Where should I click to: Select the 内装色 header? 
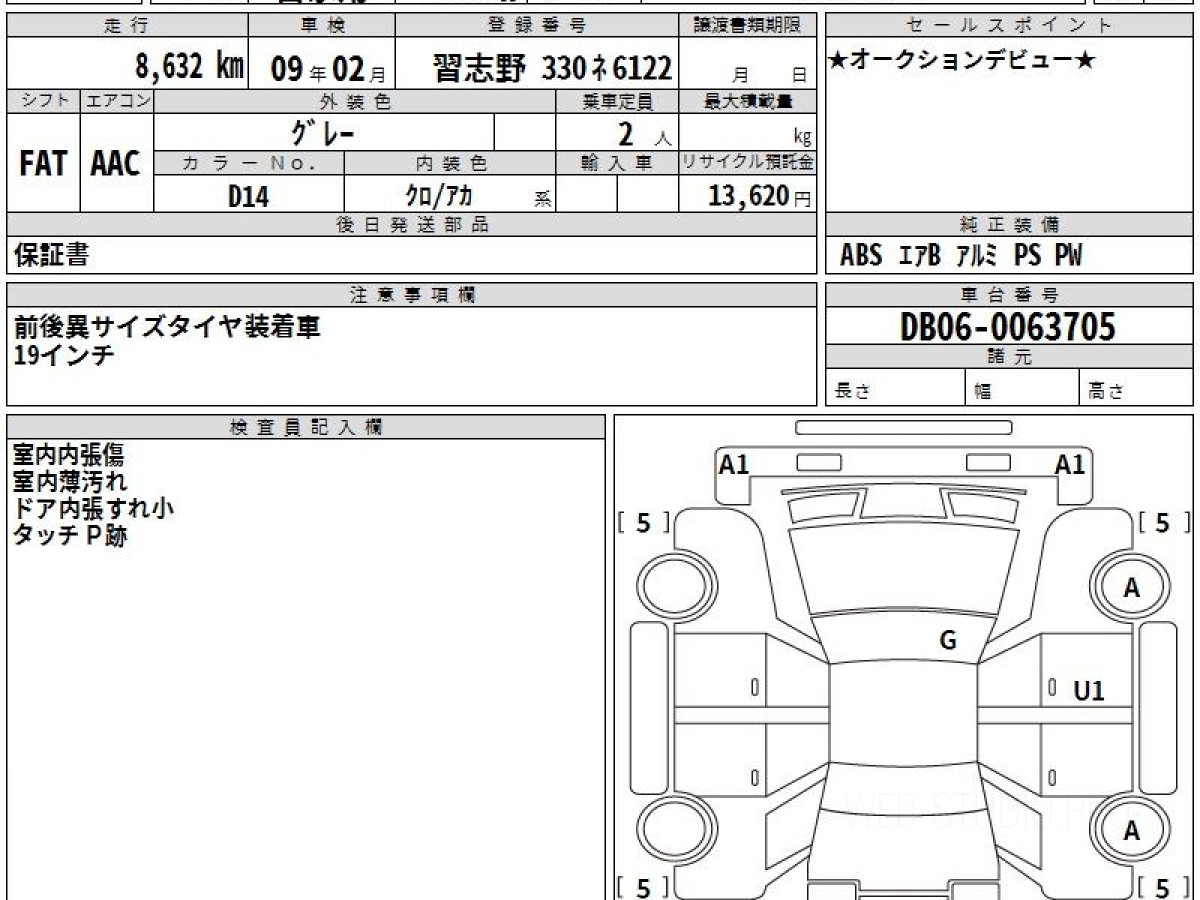pos(450,163)
